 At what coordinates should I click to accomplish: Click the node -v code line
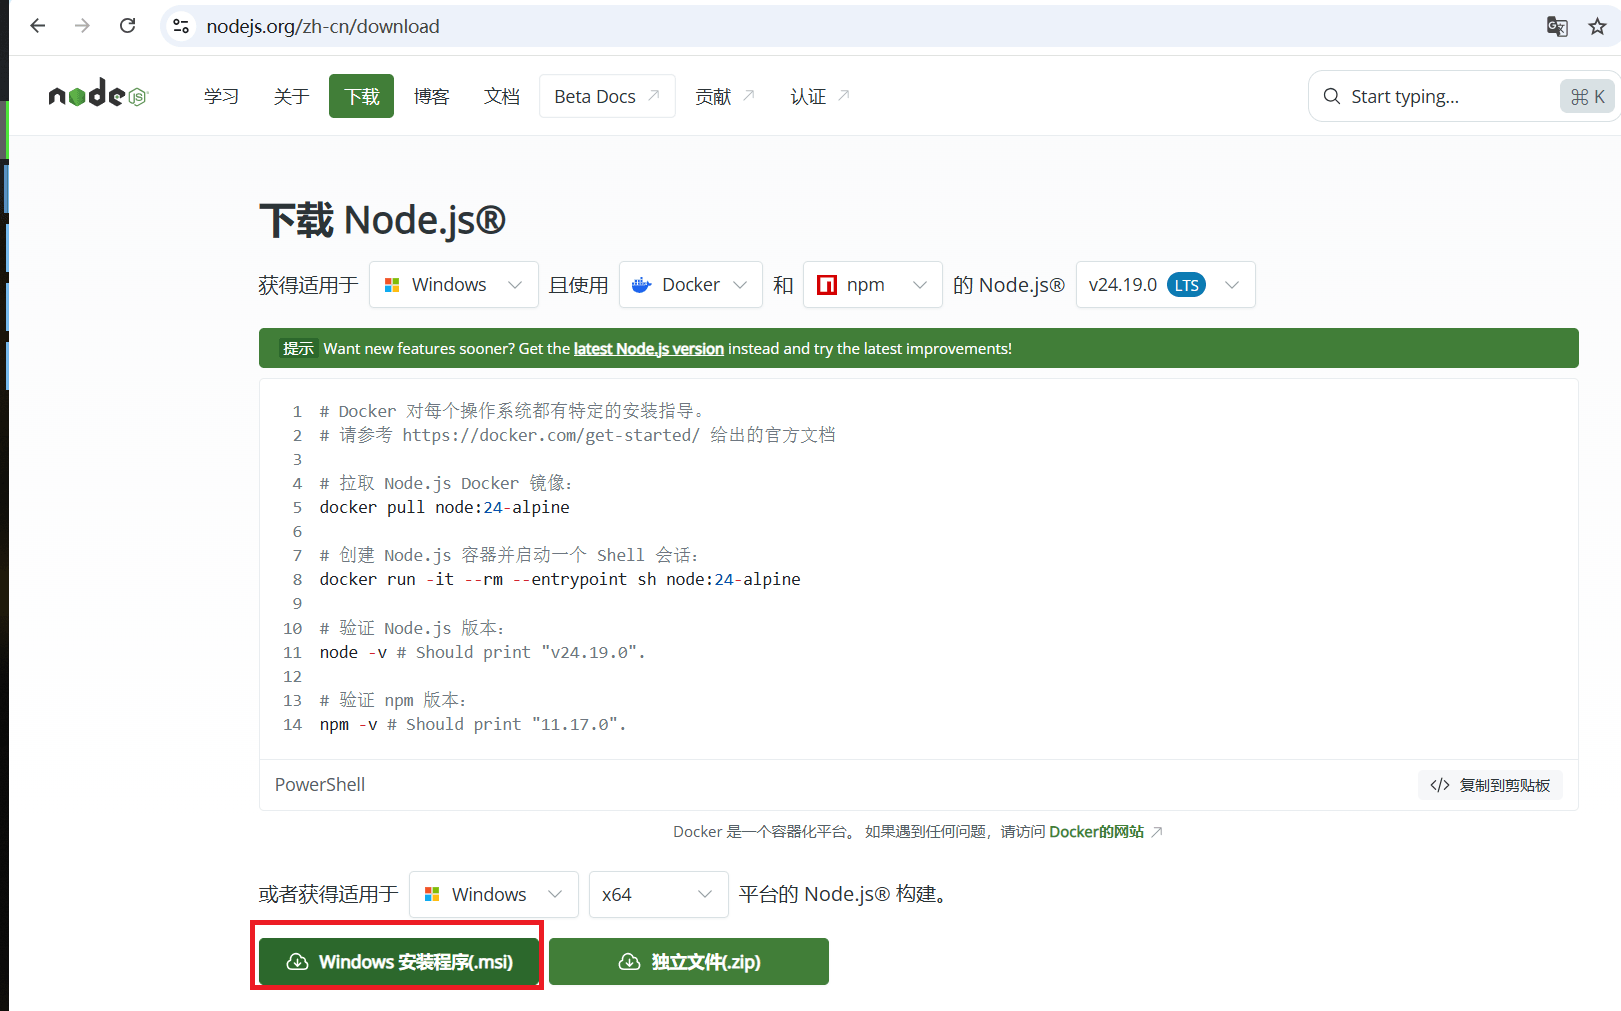tap(482, 652)
